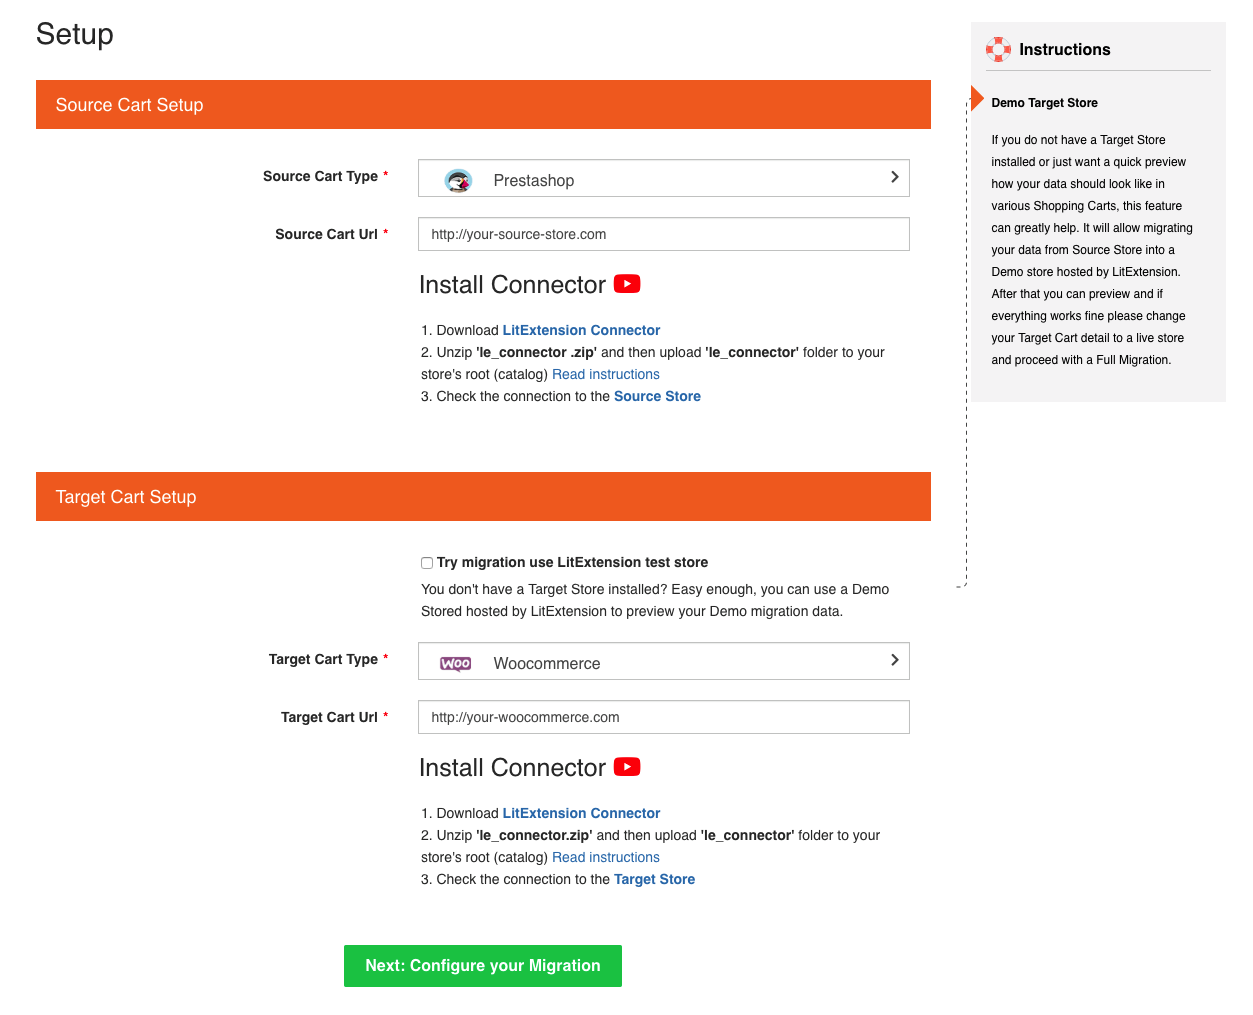Click the Woocommerce logo icon
Viewport: 1253px width, 1015px height.
[455, 663]
